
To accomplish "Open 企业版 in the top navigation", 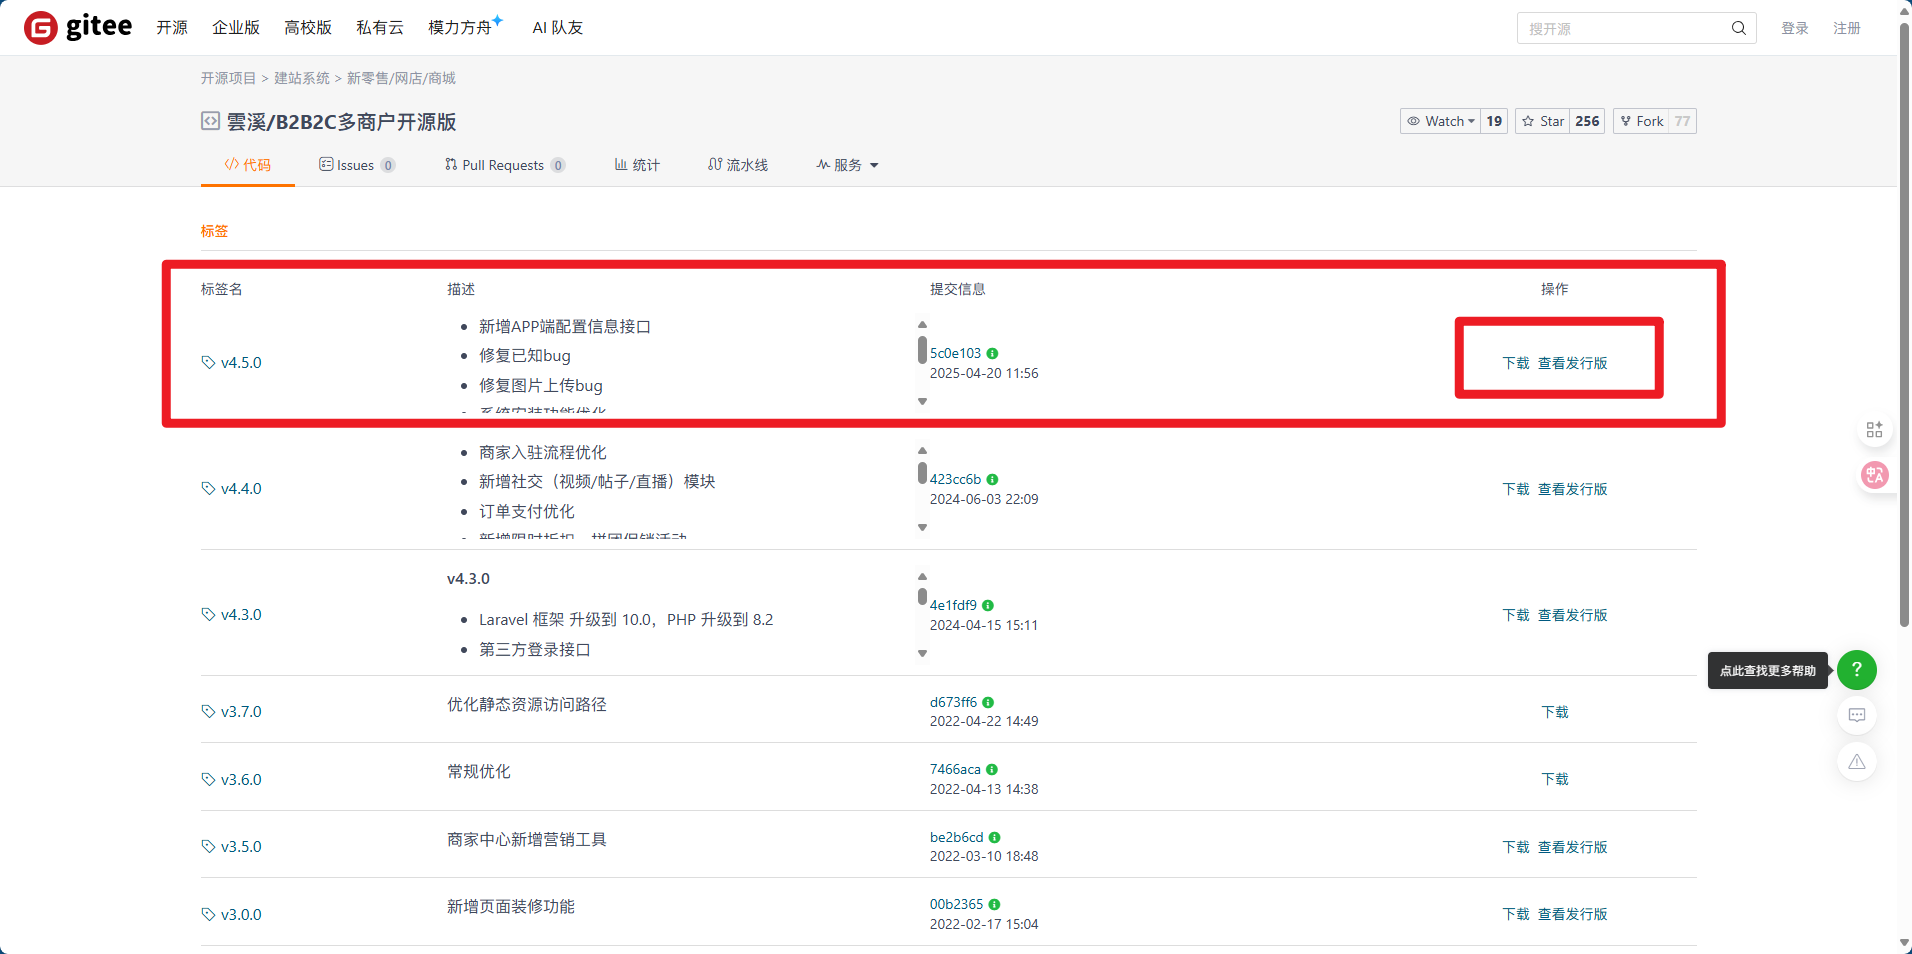I will [236, 28].
